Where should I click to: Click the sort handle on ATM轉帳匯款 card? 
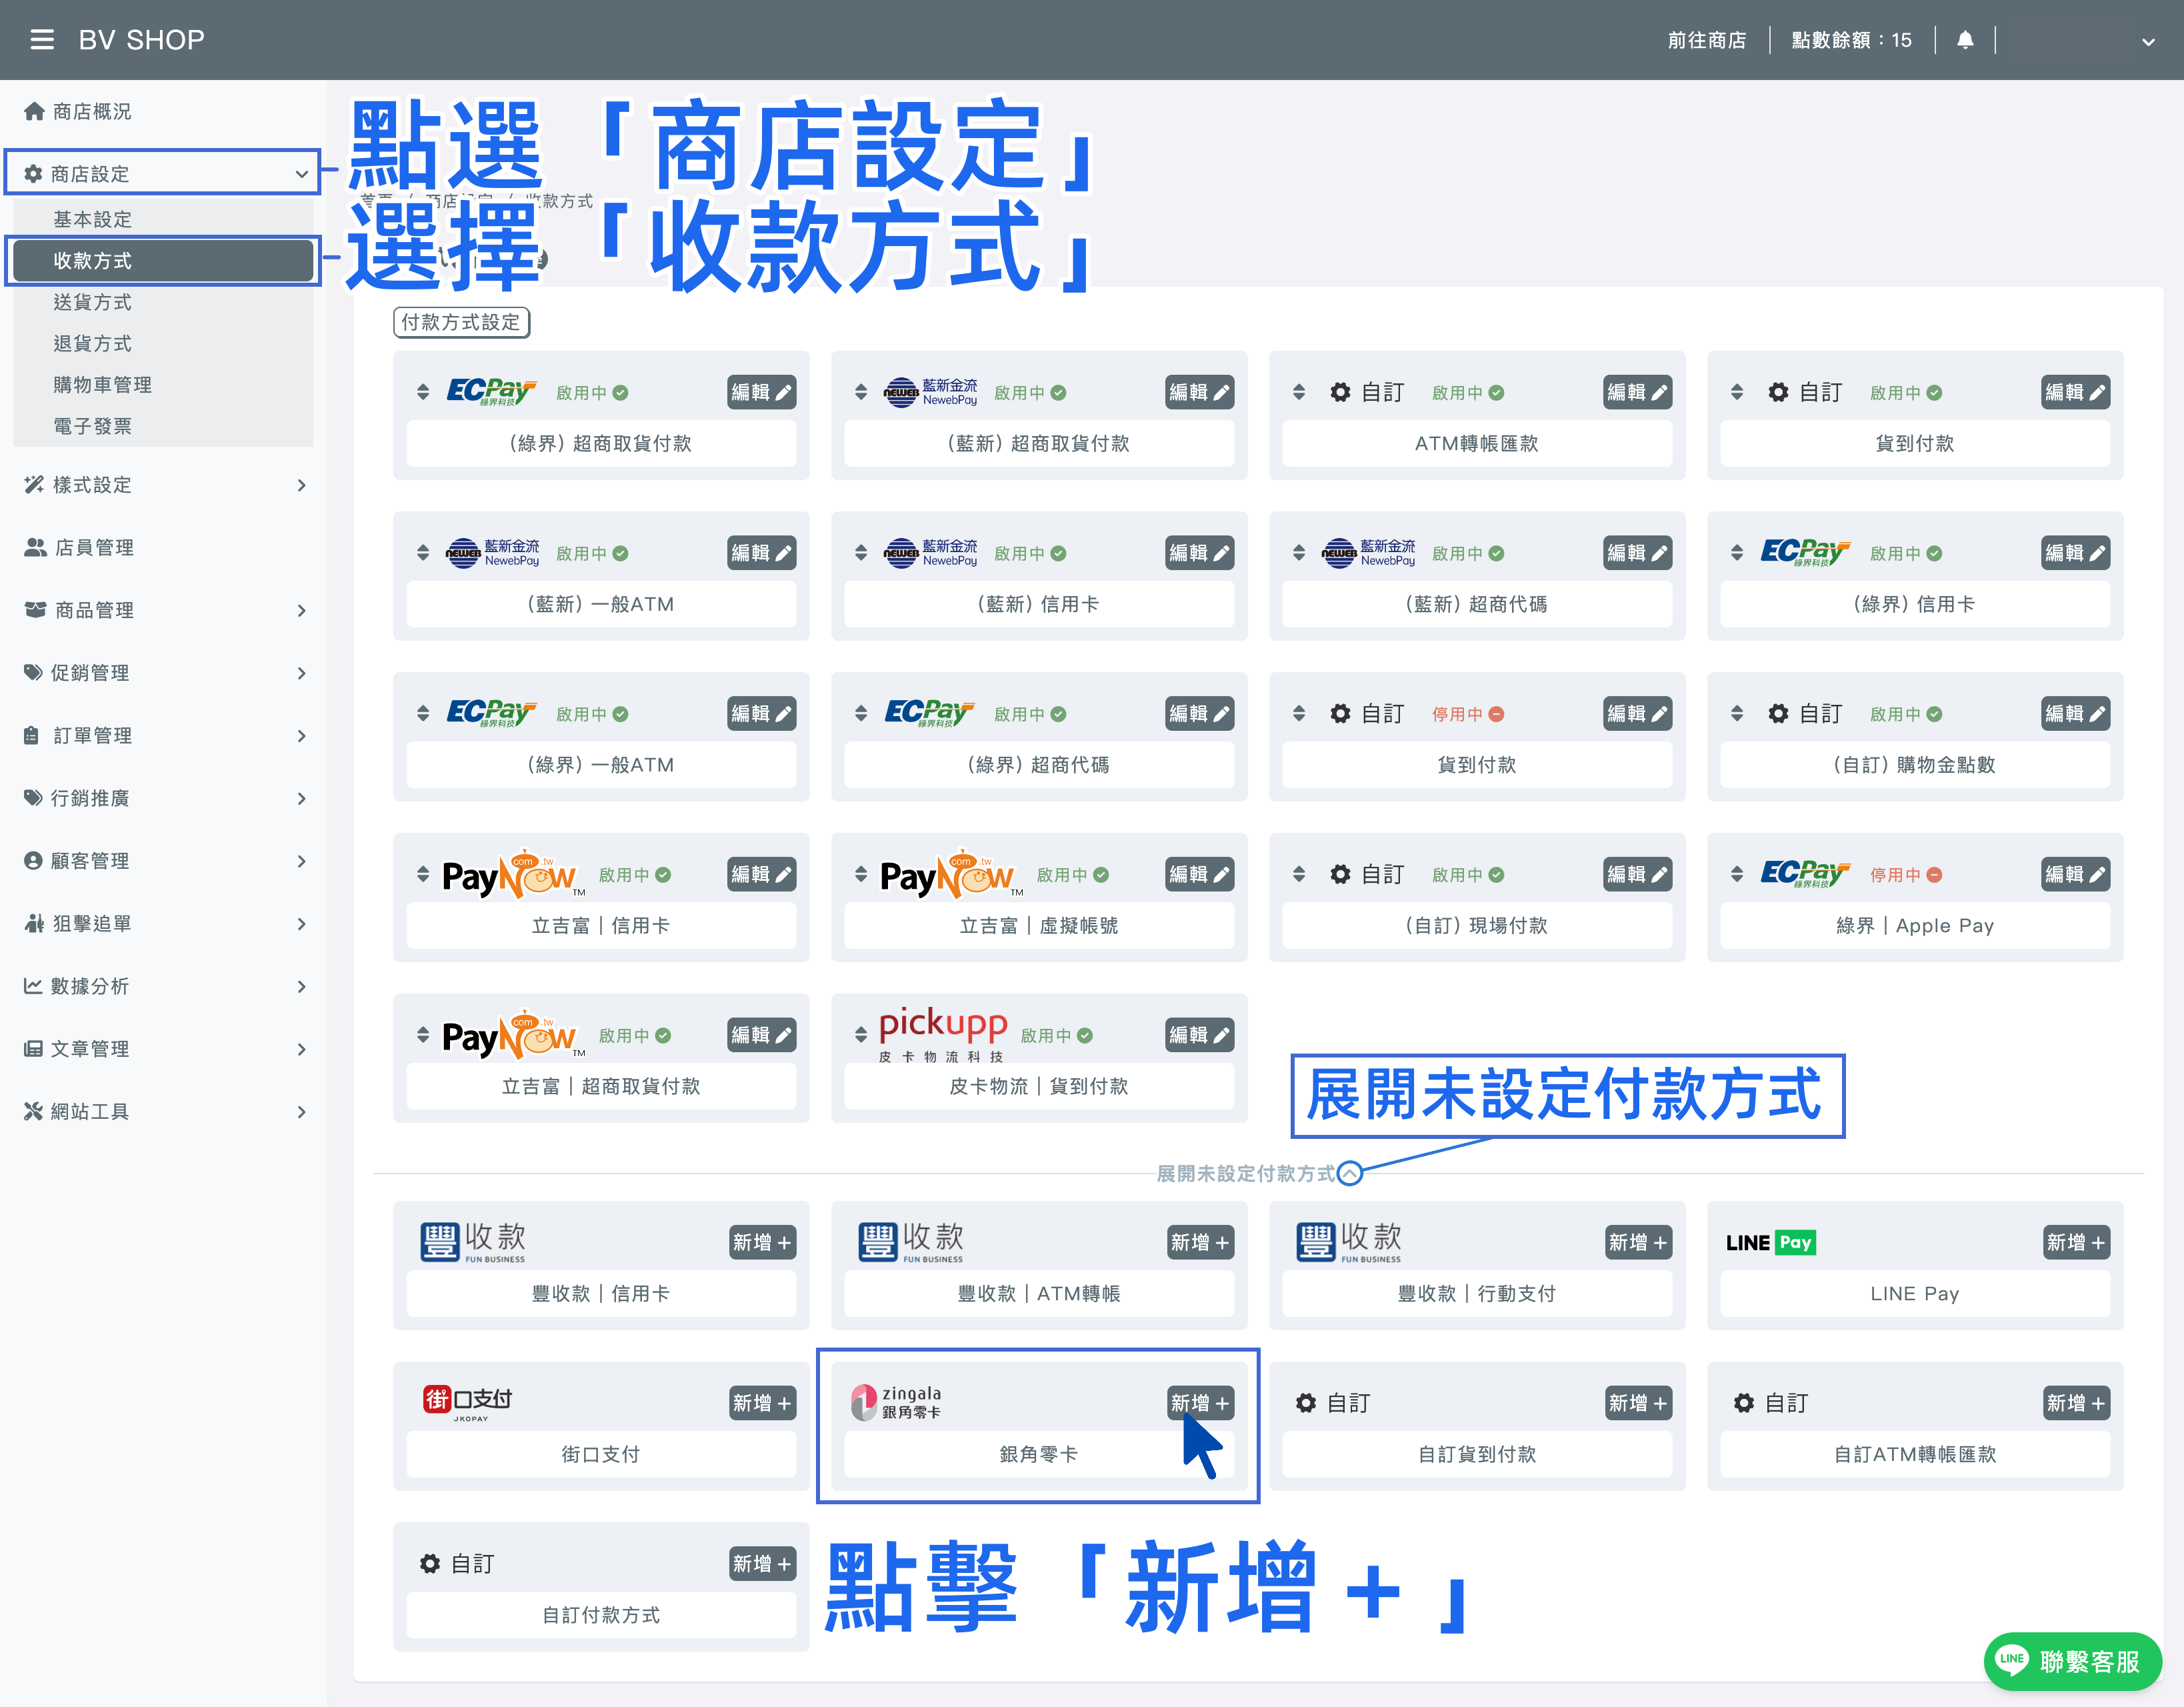1299,392
